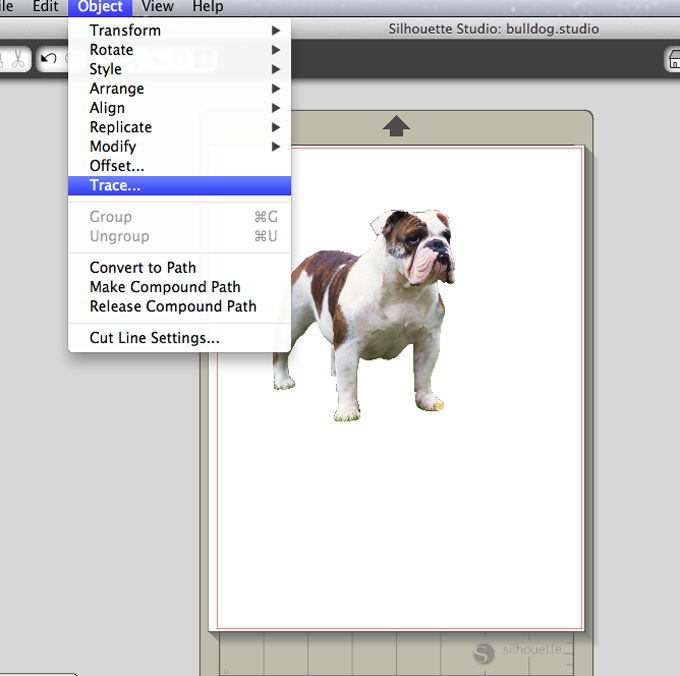
Task: Expand the Align submenu
Action: point(180,108)
